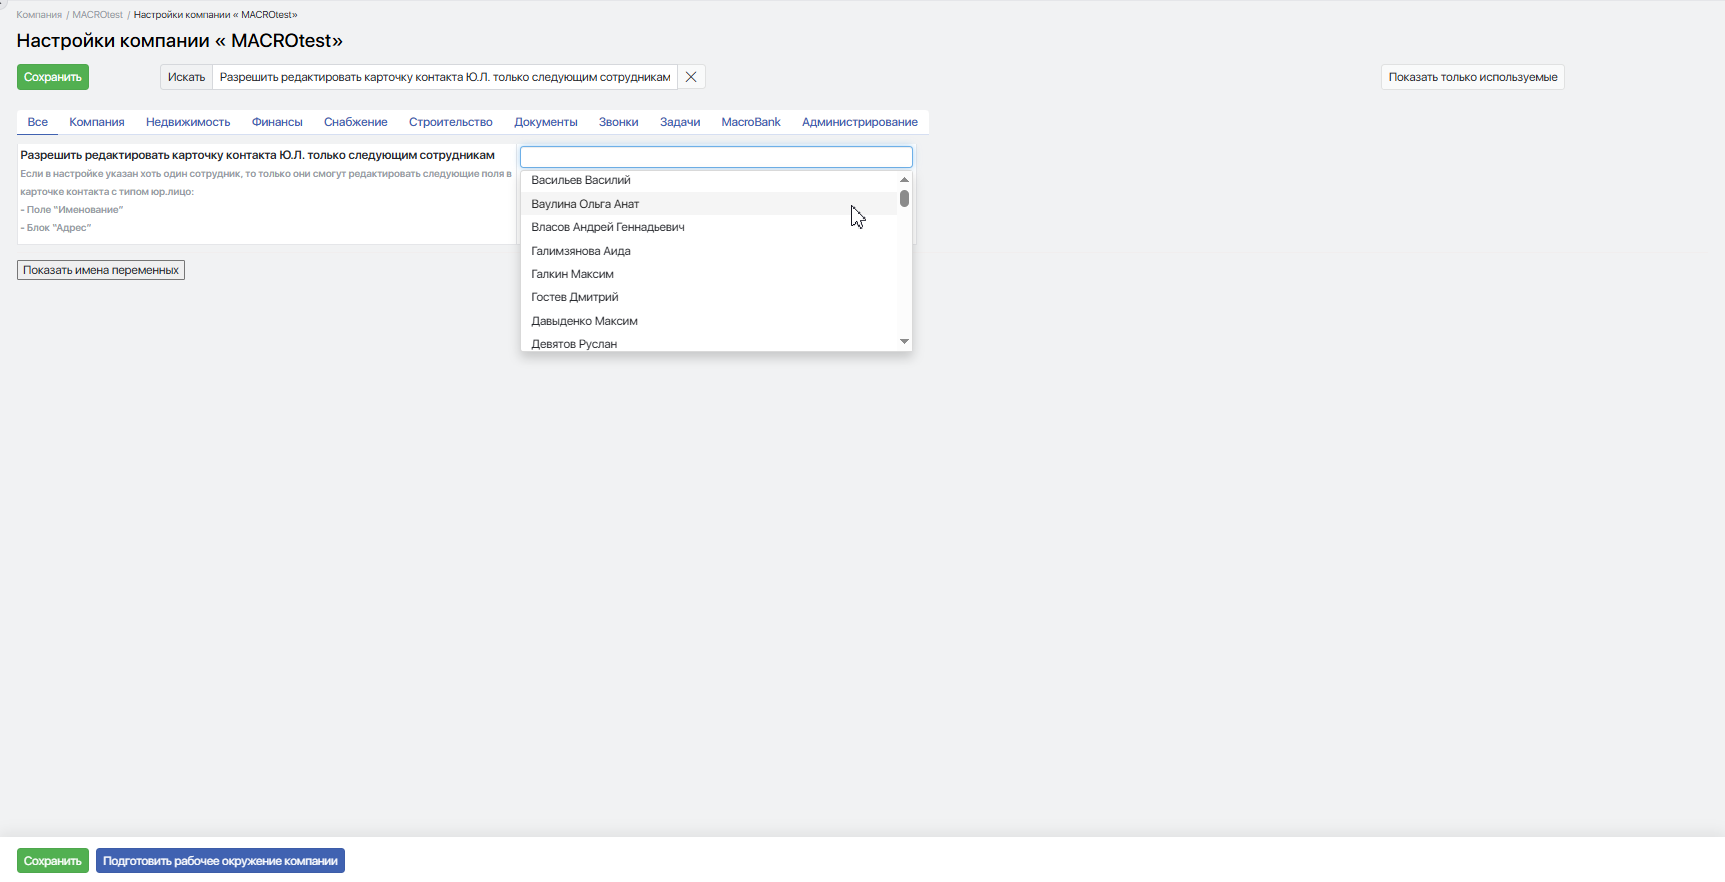The image size is (1725, 882).
Task: Switch to the Недвижимость tab
Action: 188,122
